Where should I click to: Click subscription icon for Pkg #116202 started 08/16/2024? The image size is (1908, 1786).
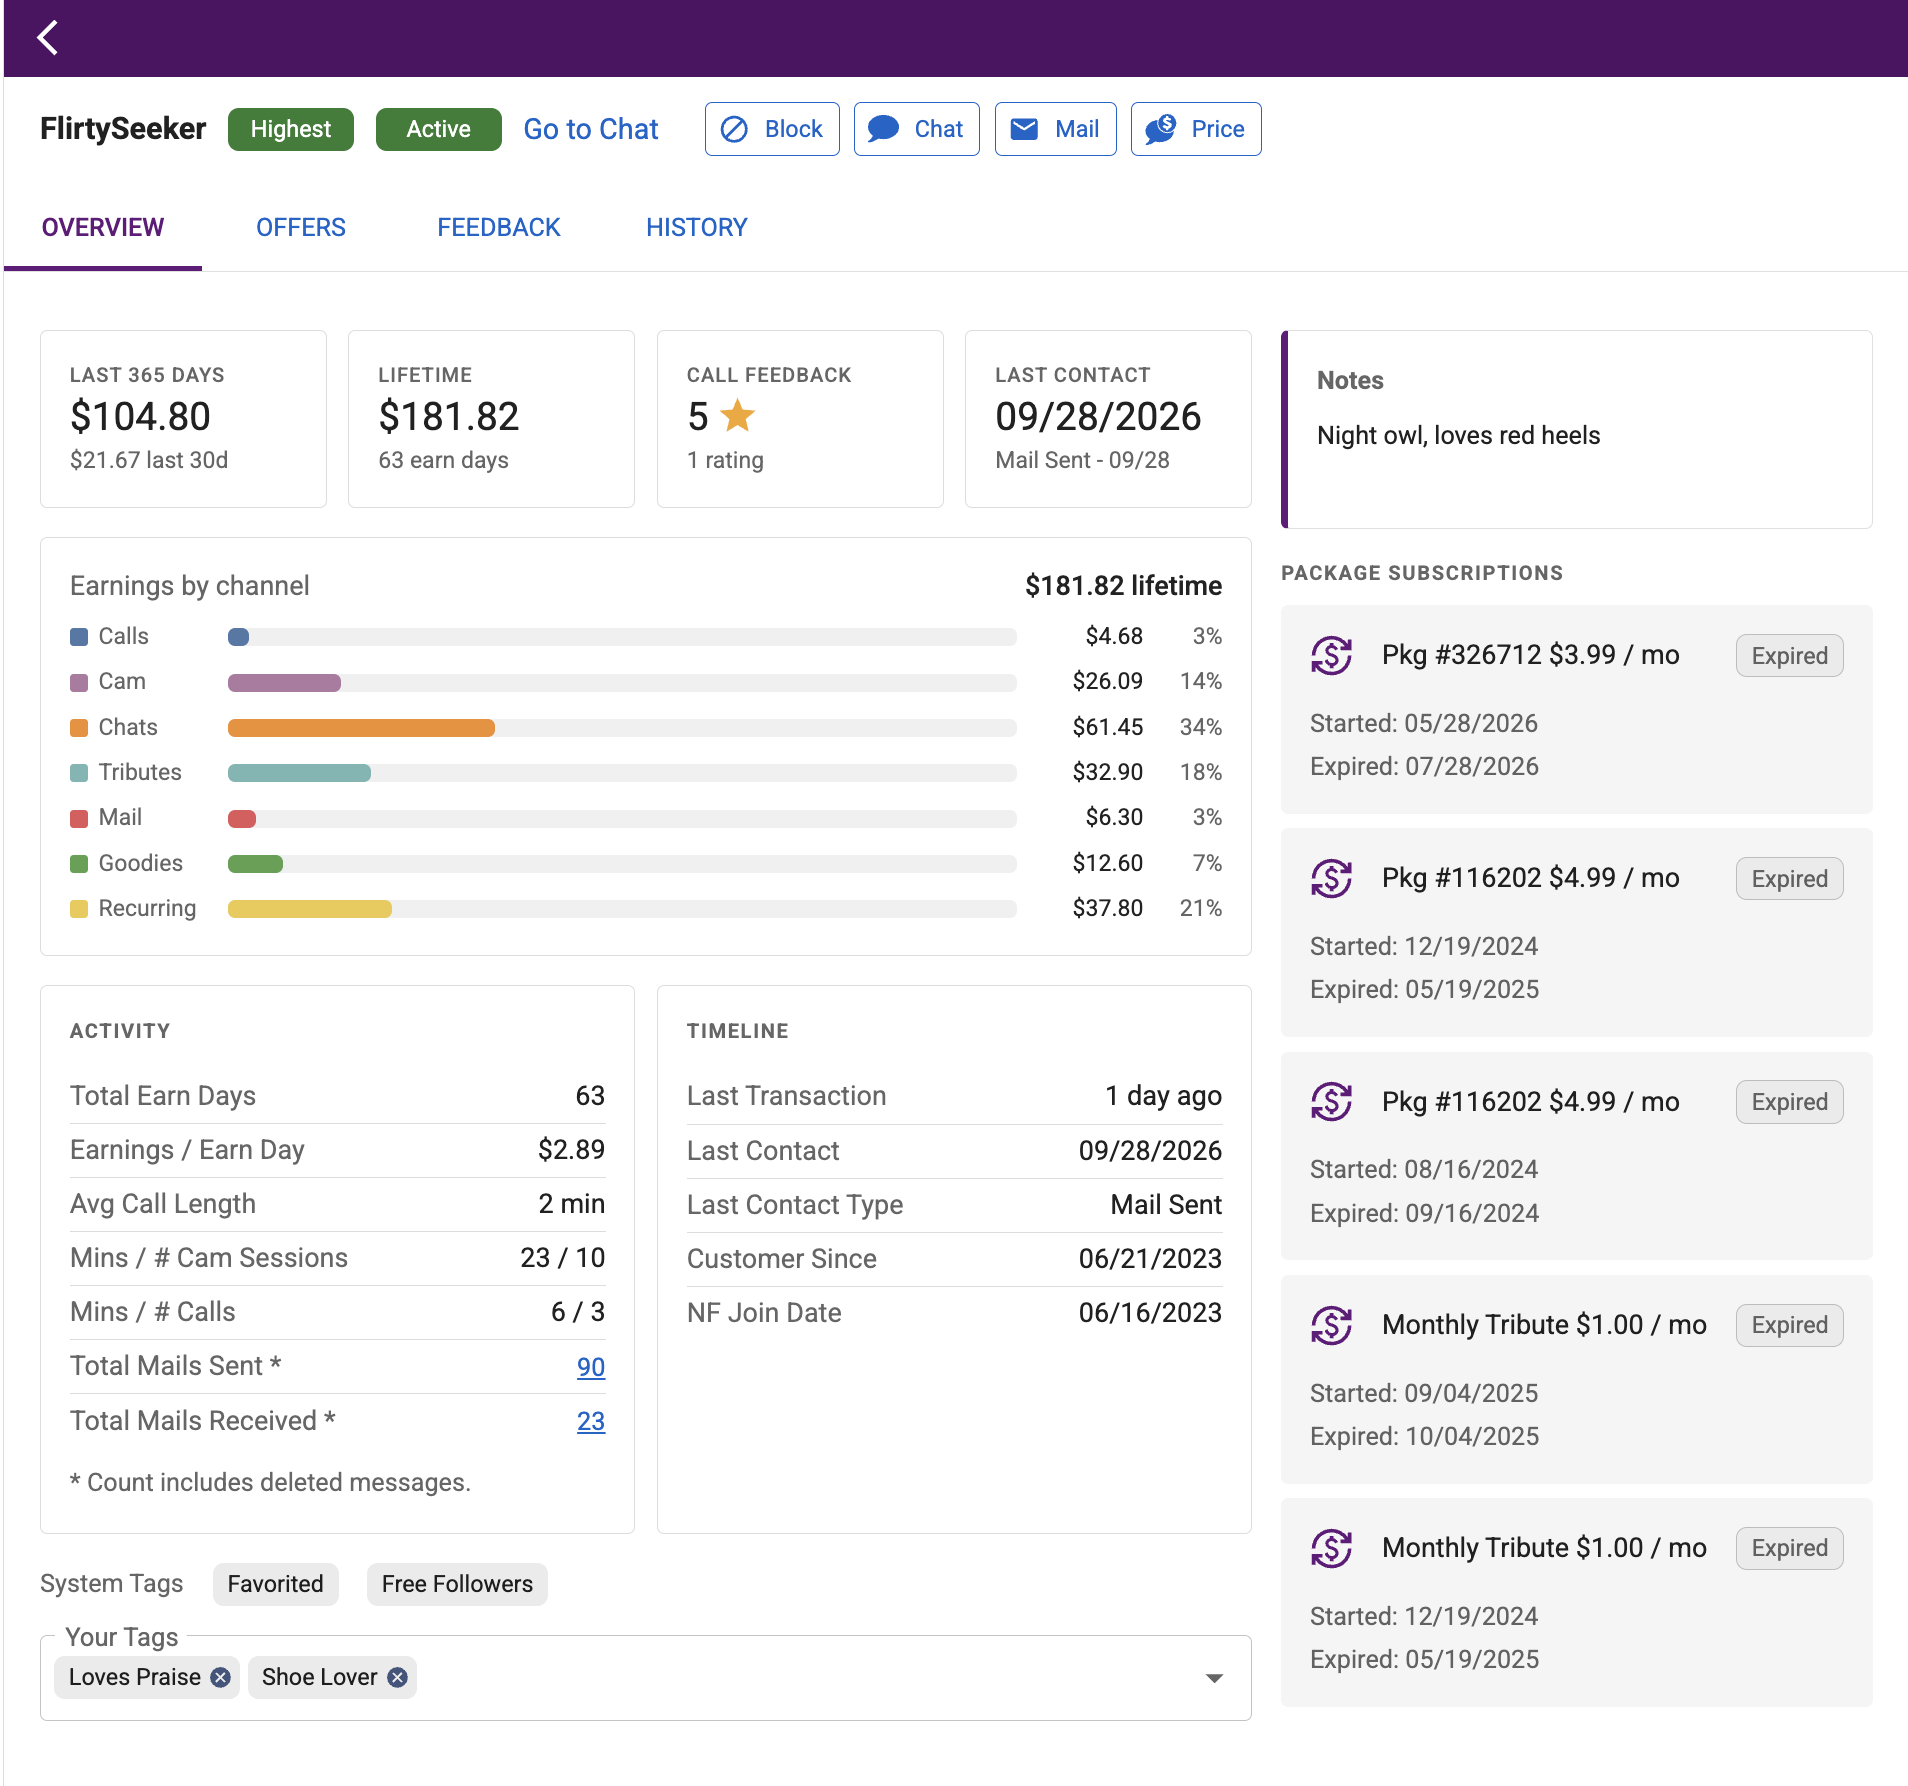click(x=1332, y=1101)
